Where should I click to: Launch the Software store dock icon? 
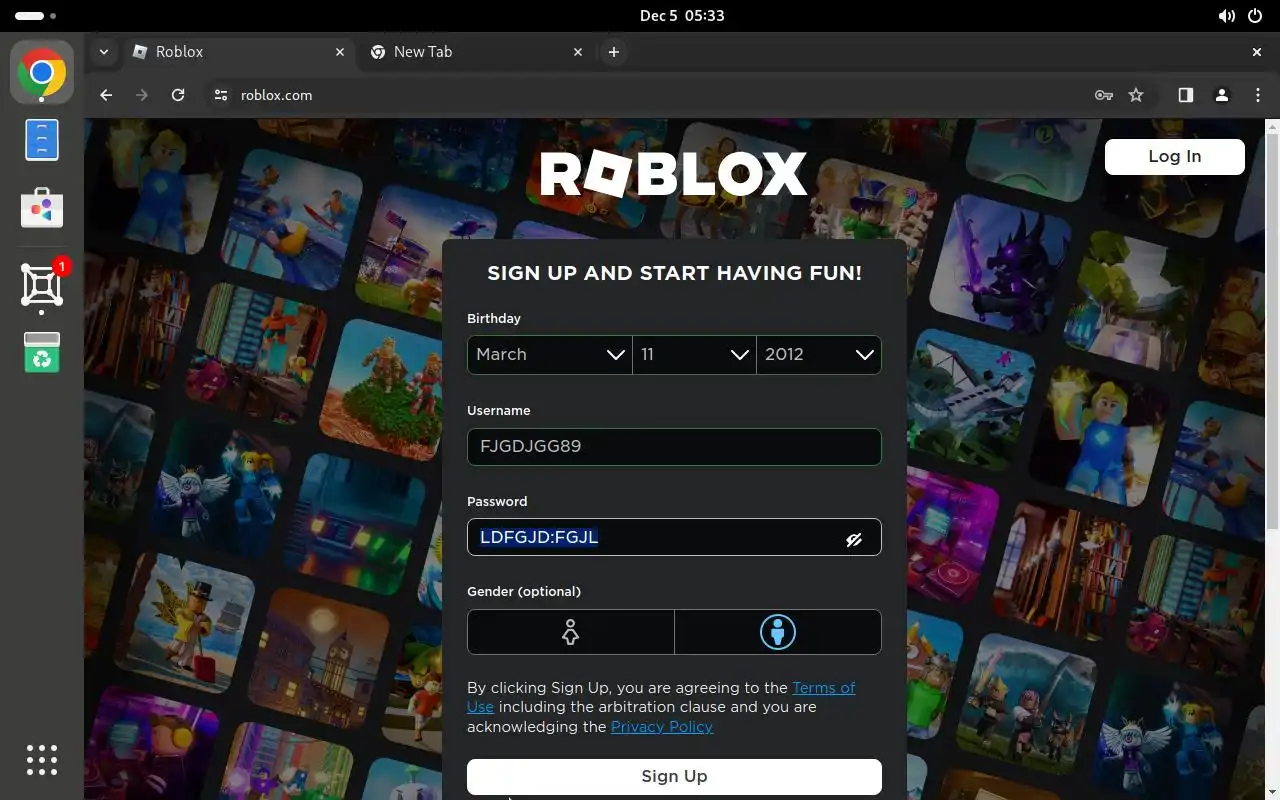pyautogui.click(x=42, y=207)
